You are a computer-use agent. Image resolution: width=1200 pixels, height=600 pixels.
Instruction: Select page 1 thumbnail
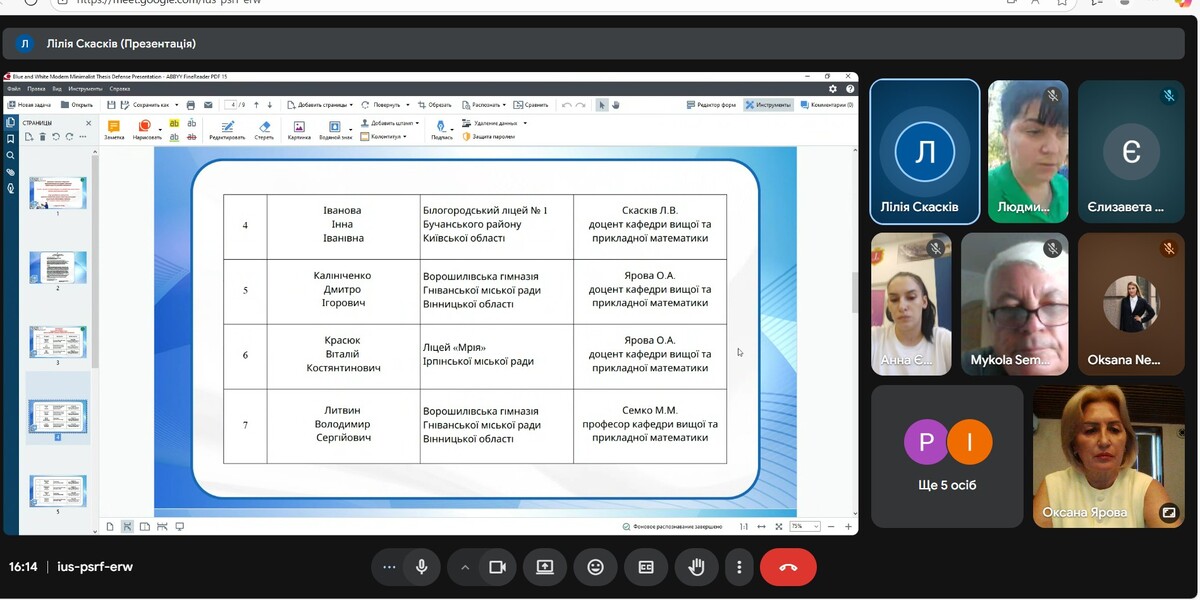coord(57,192)
